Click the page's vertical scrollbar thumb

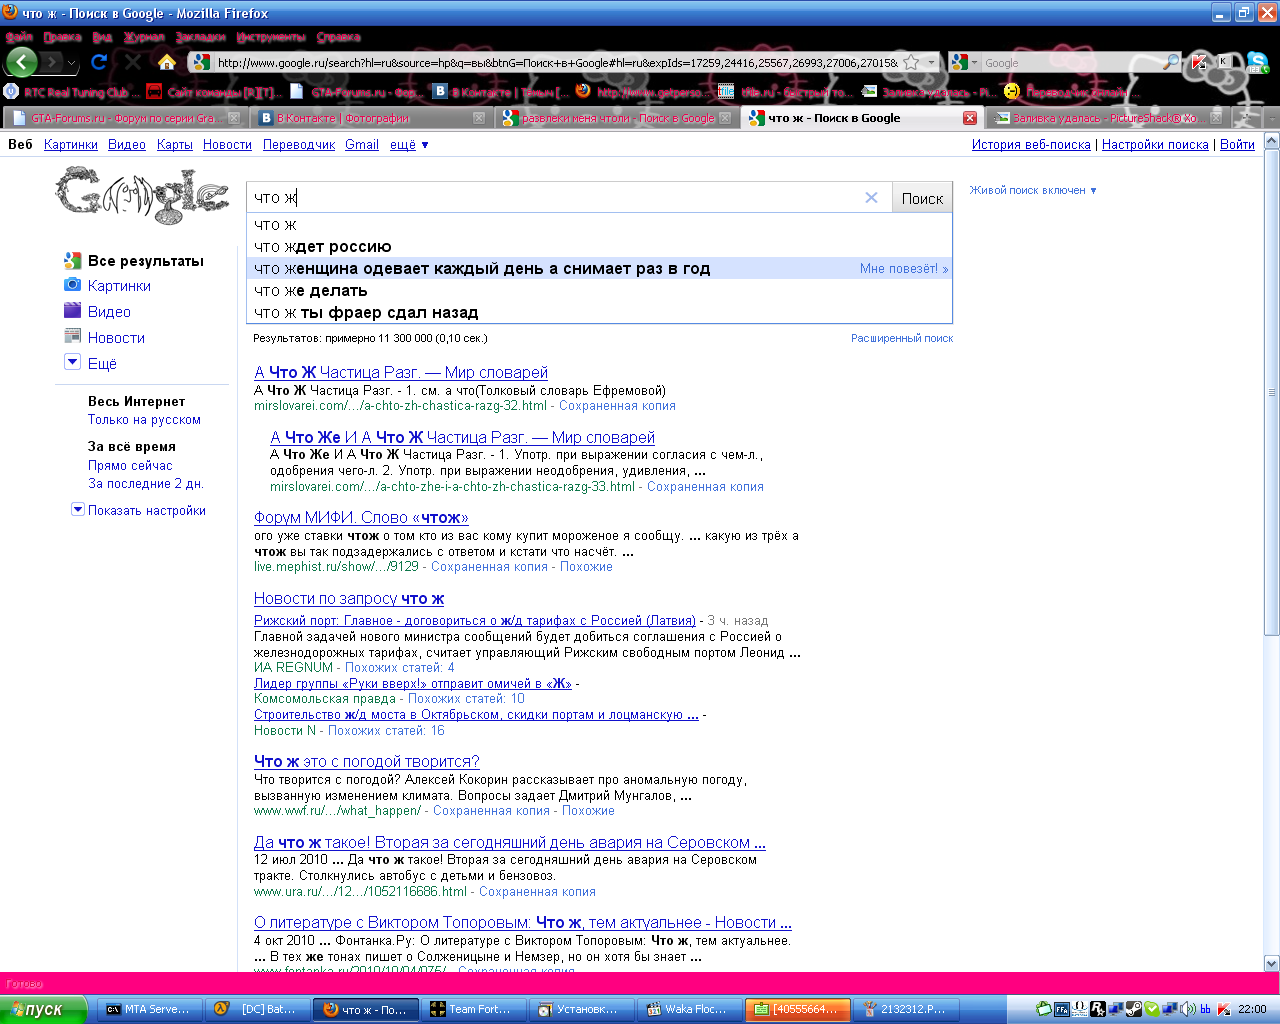coord(1272,392)
